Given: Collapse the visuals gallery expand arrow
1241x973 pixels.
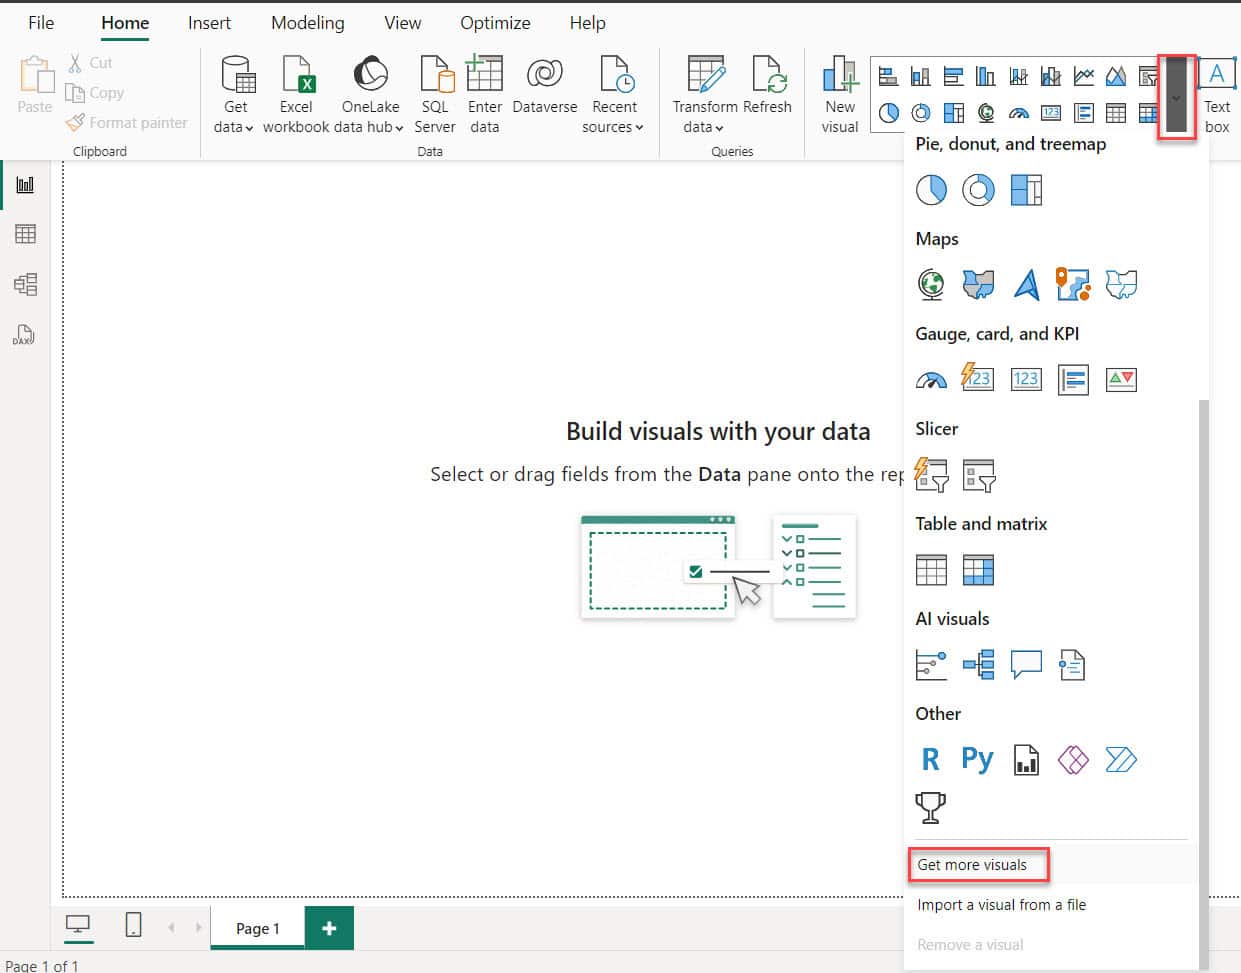Looking at the screenshot, I should [x=1176, y=96].
